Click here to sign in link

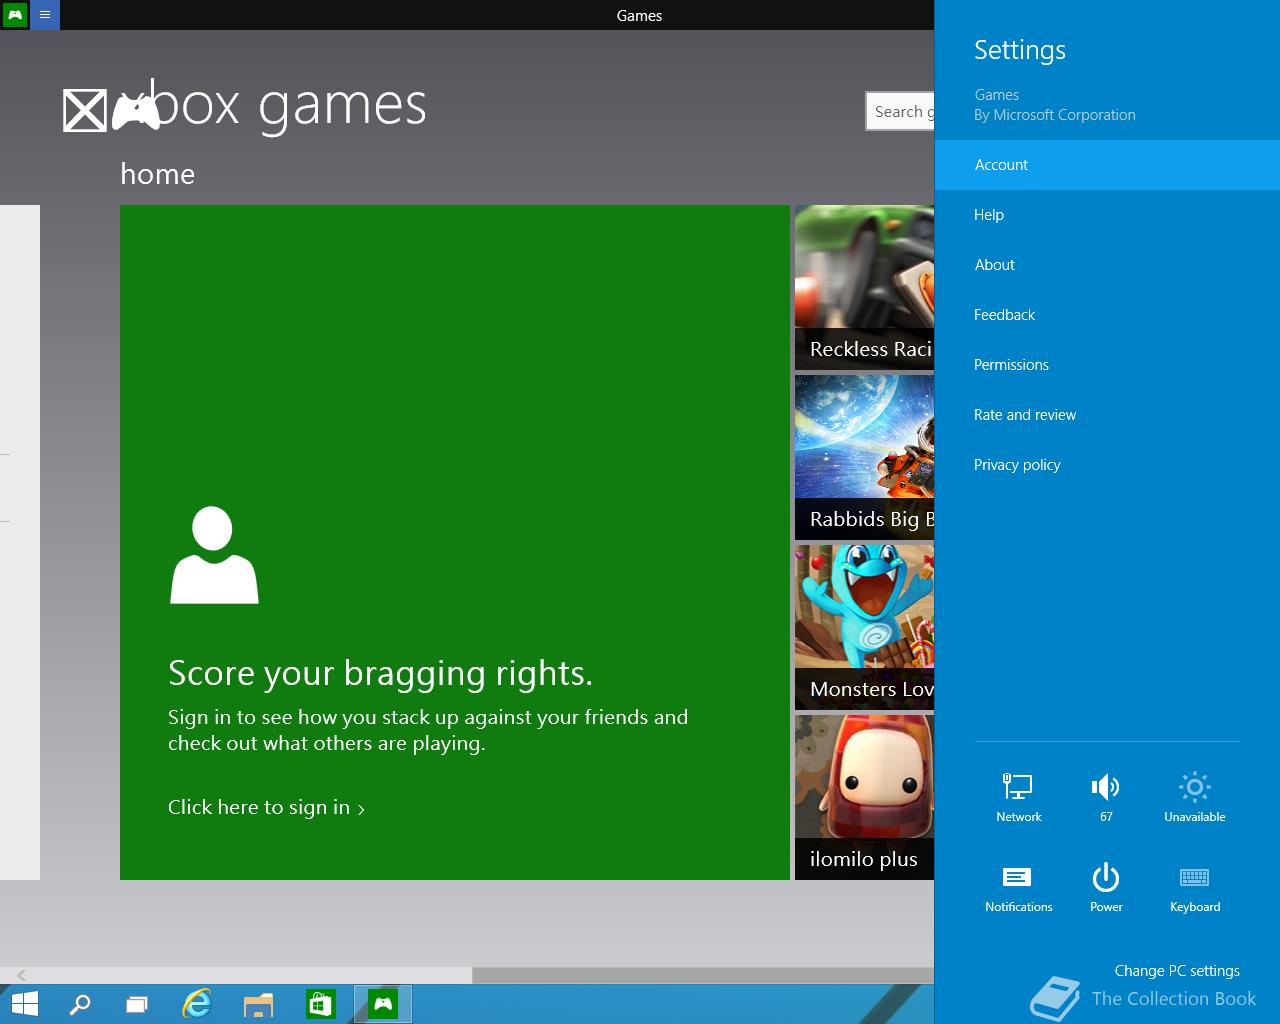pos(266,807)
